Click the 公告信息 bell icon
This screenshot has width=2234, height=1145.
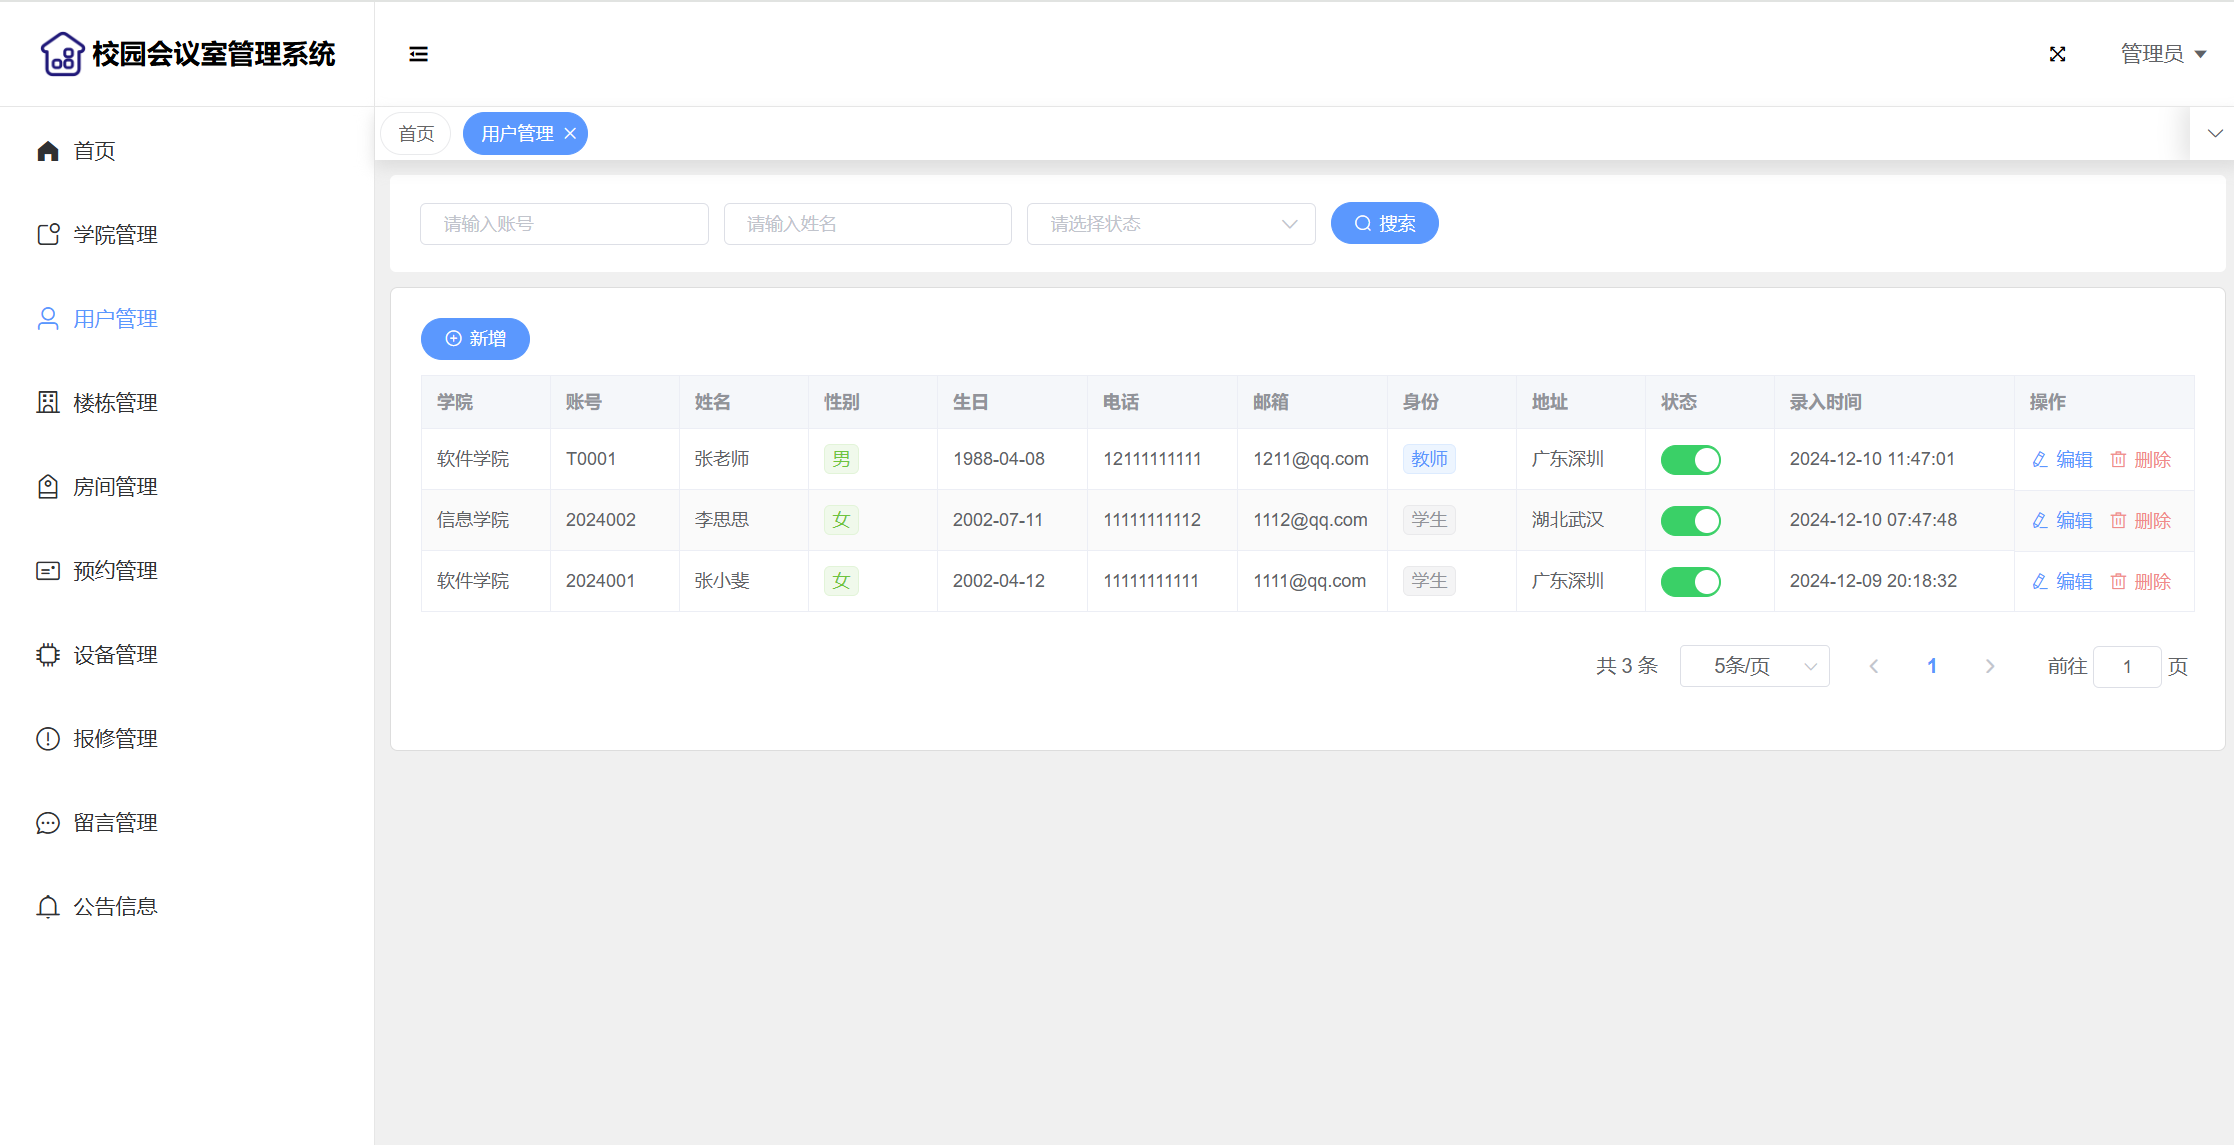pyautogui.click(x=48, y=906)
